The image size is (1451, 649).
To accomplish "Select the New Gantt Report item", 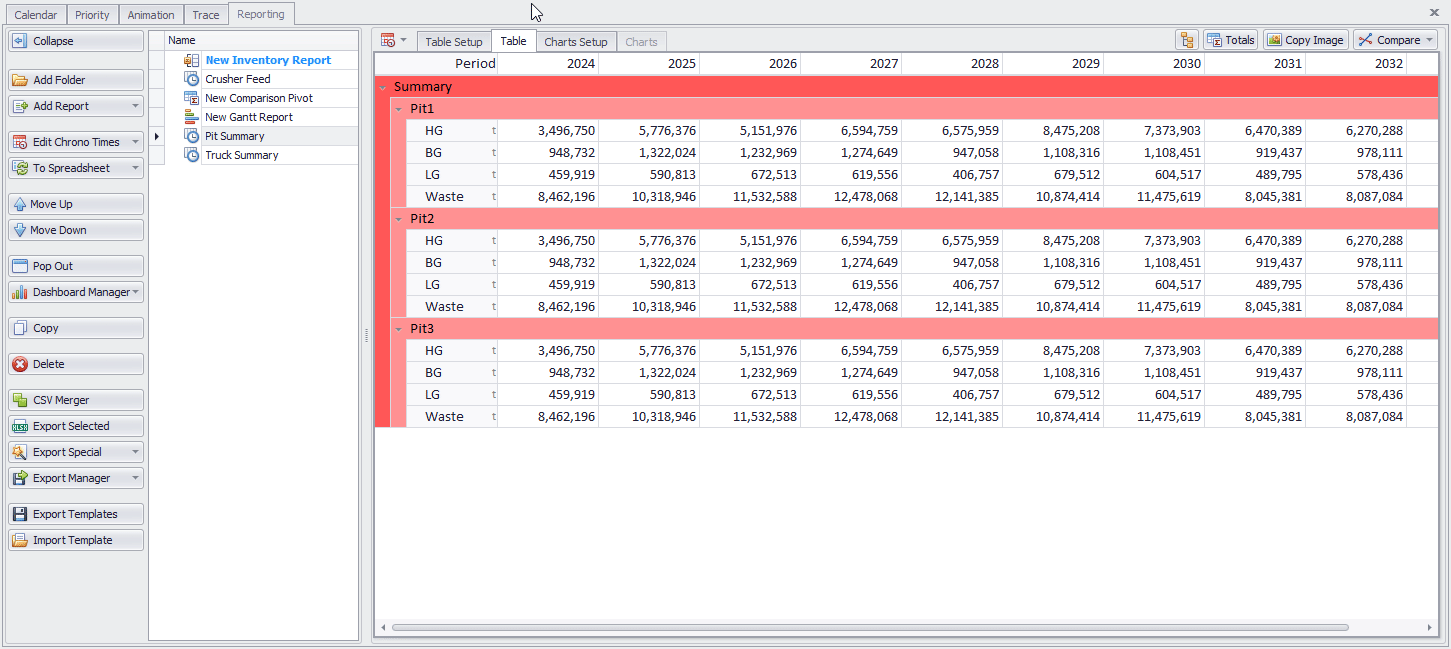I will [249, 117].
